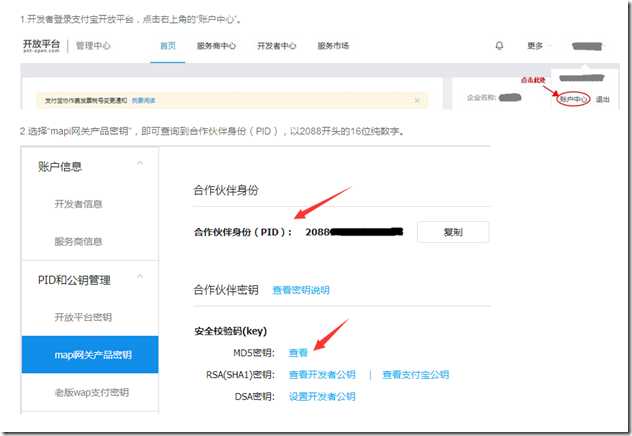Open the 服务商中心 tab
Image resolution: width=632 pixels, height=436 pixels.
pyautogui.click(x=216, y=46)
